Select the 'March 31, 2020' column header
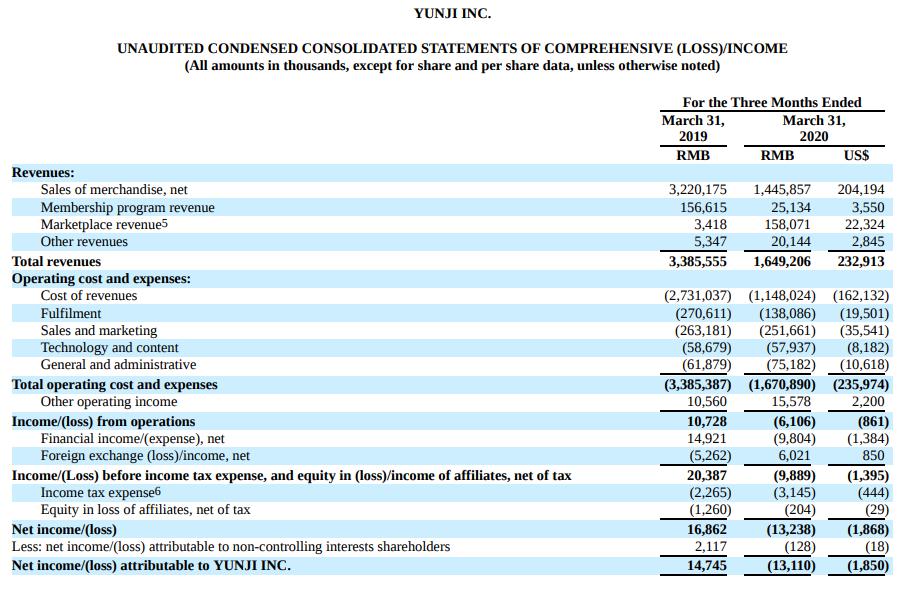This screenshot has width=919, height=590. (x=814, y=128)
